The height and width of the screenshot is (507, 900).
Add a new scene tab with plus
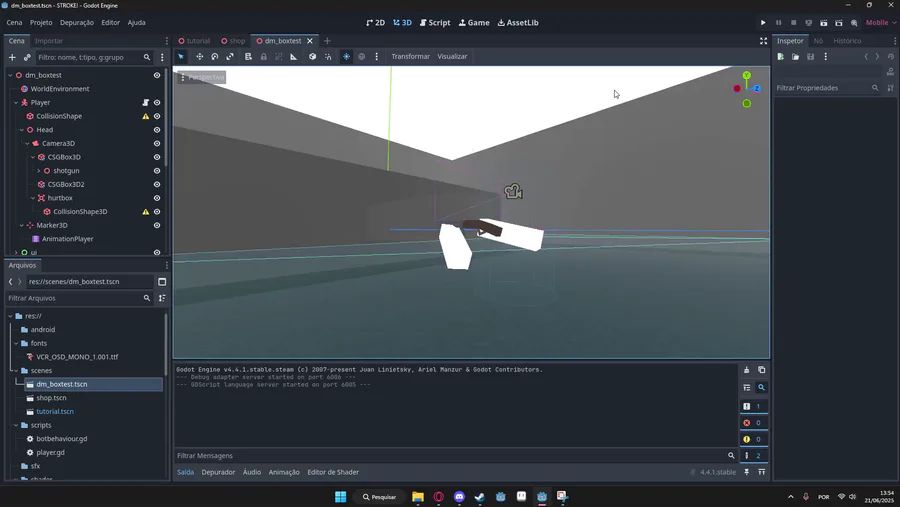327,41
